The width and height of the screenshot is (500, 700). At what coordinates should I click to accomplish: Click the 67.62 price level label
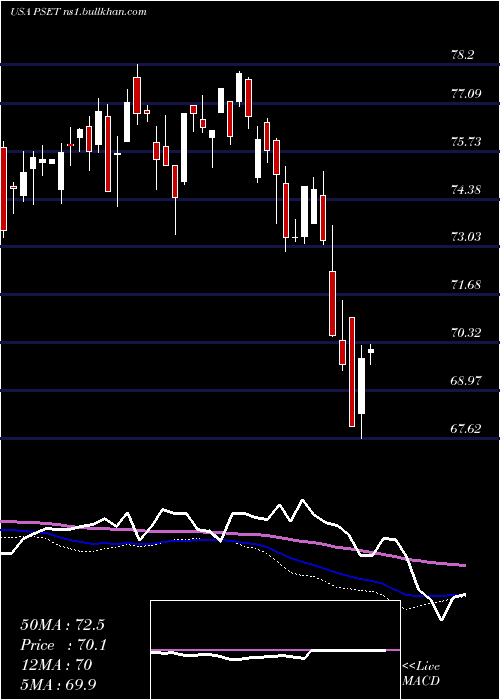[x=466, y=429]
